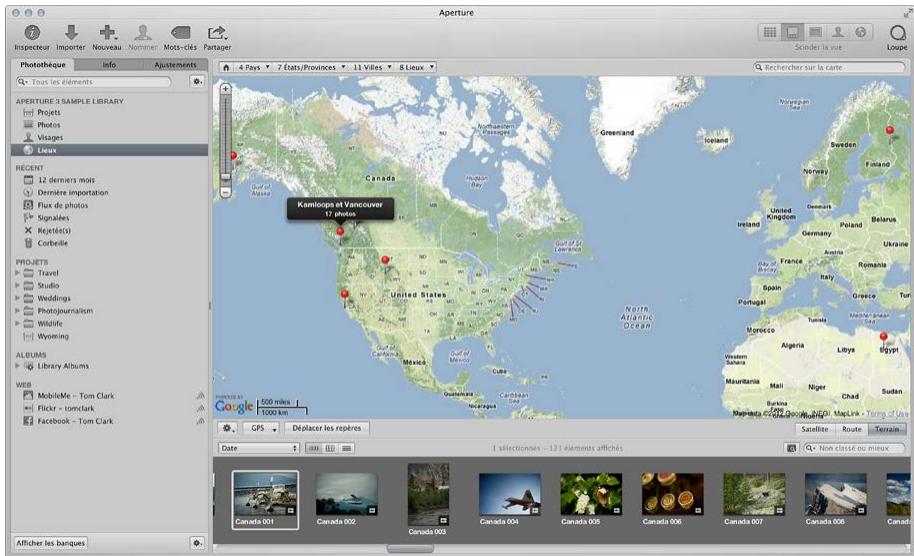Open the Inspecteur panel
Viewport: 914px width, 556px height.
tap(31, 37)
